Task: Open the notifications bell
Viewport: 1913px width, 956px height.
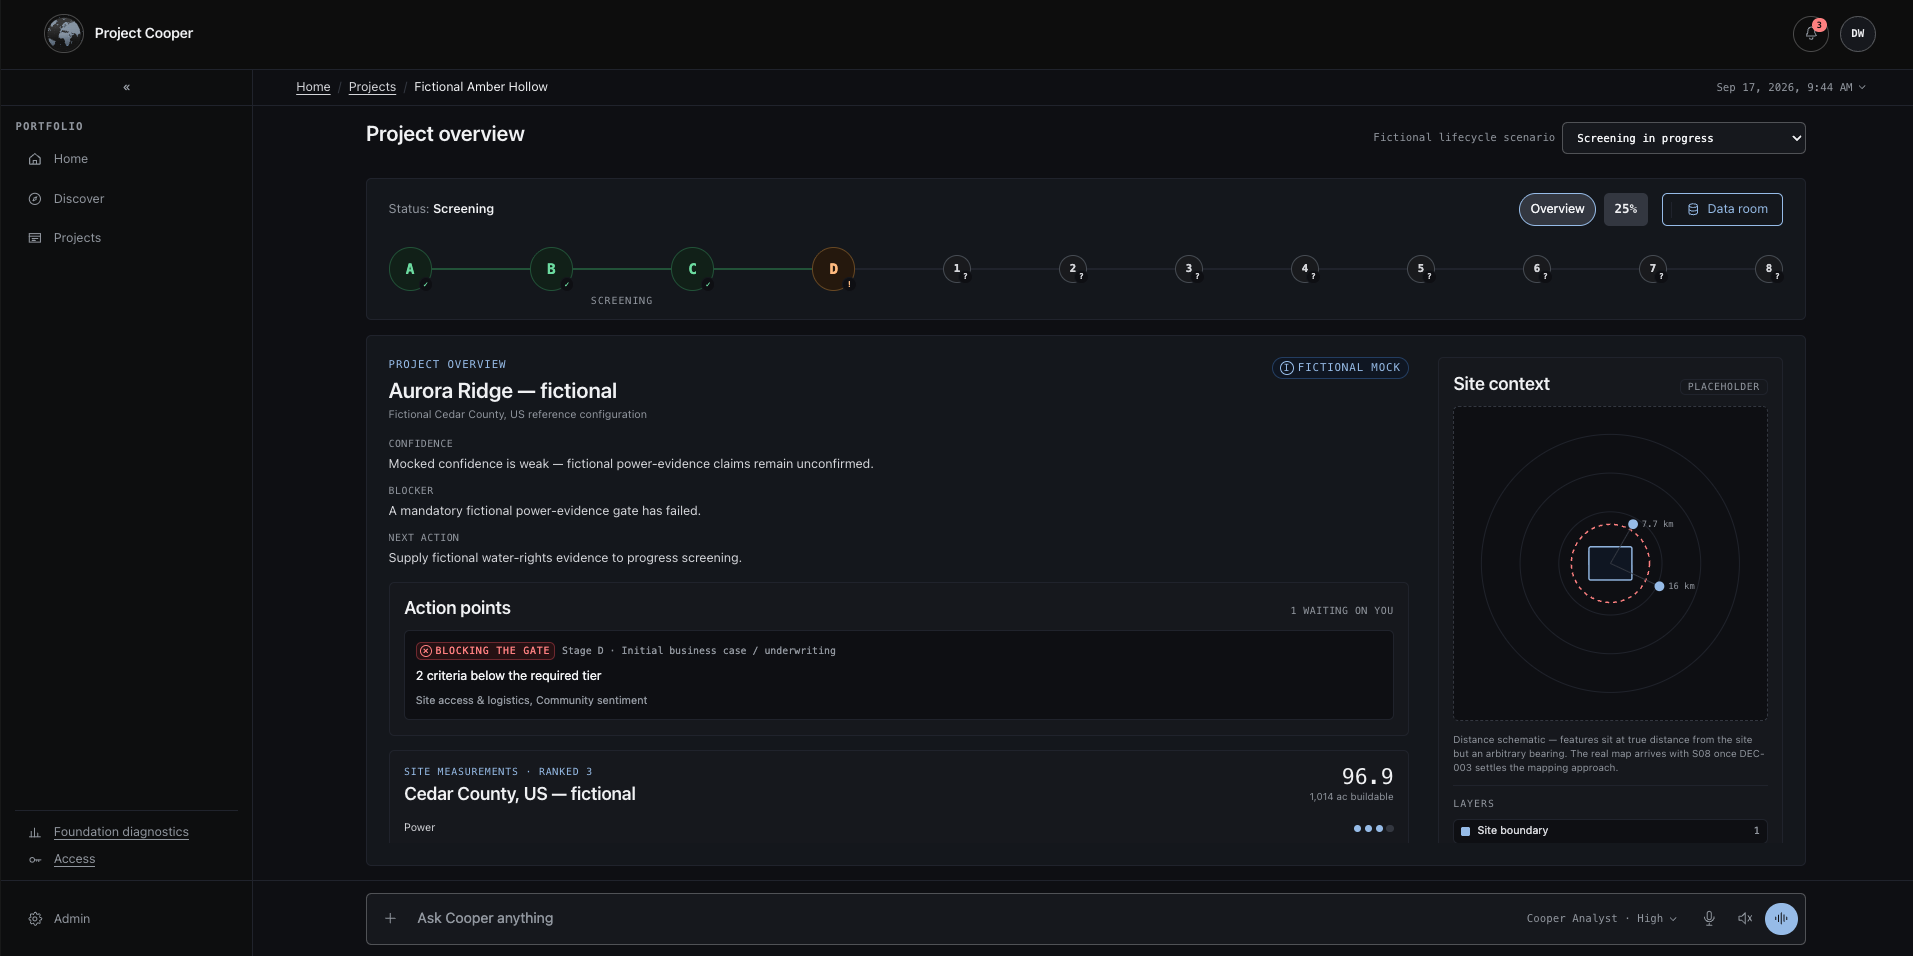Action: pyautogui.click(x=1810, y=33)
